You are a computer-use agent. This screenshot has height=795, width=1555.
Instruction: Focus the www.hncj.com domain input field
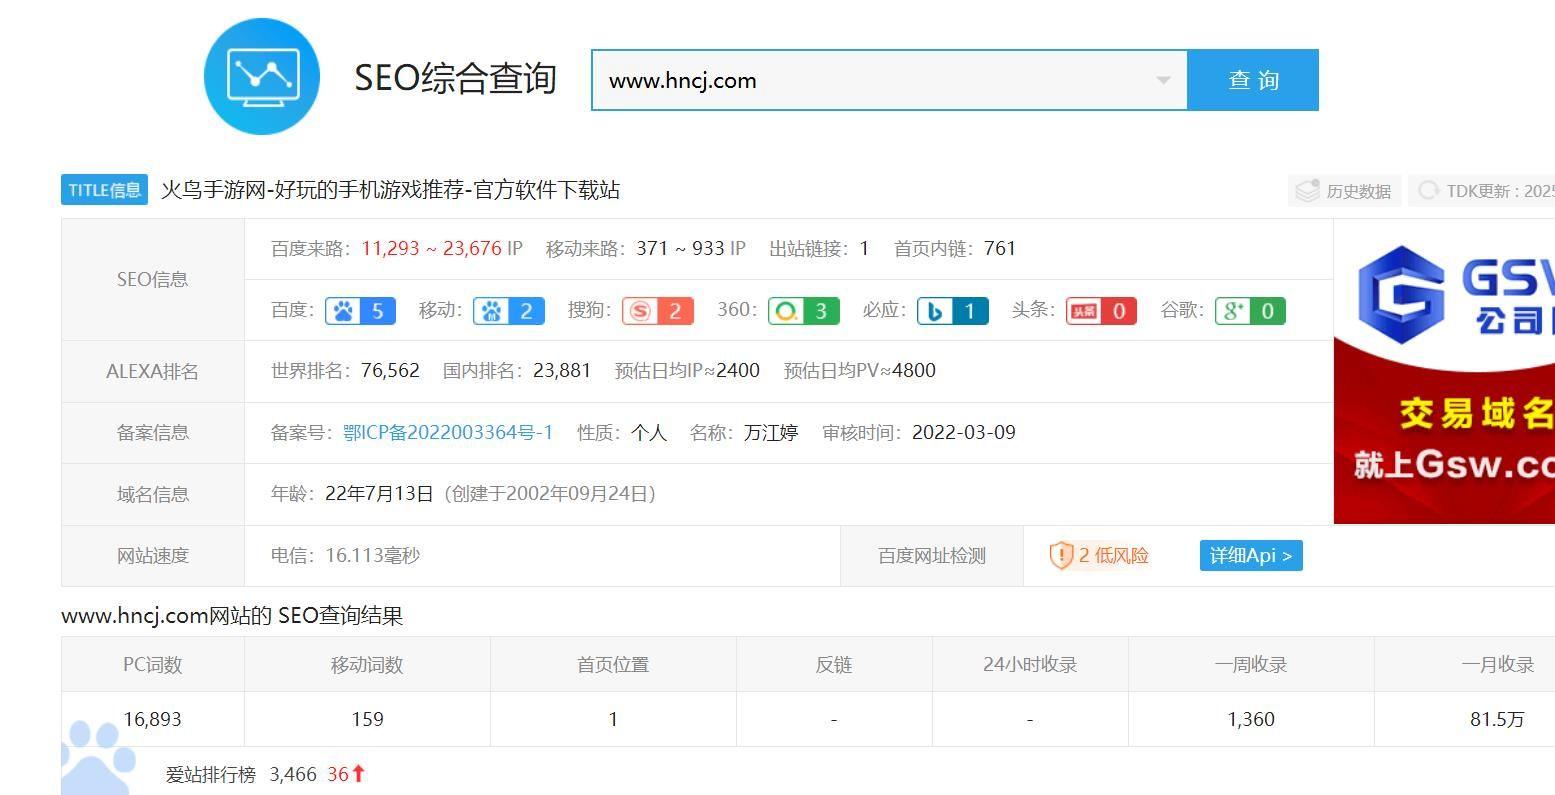point(889,80)
